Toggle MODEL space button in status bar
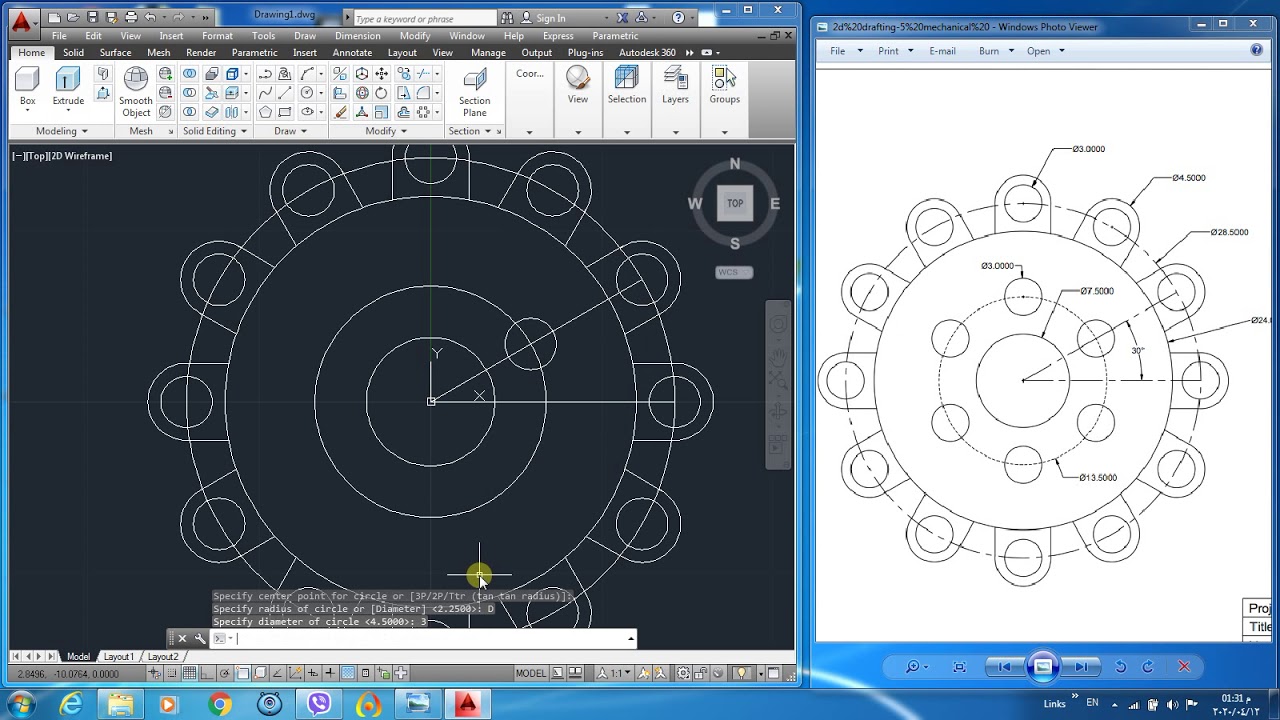1280x720 pixels. point(531,673)
